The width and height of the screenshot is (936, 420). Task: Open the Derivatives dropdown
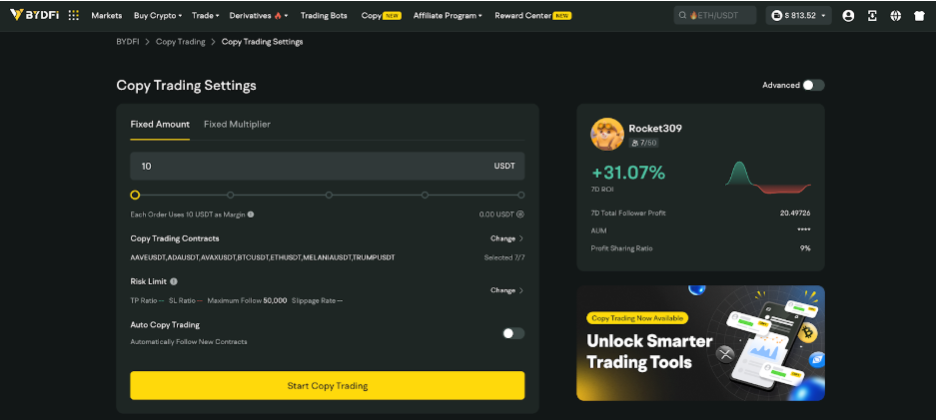(258, 16)
